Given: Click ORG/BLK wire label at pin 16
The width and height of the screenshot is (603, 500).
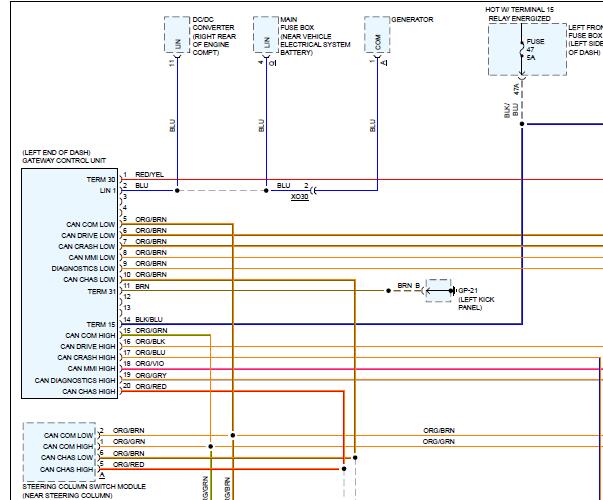Looking at the screenshot, I should [x=150, y=342].
